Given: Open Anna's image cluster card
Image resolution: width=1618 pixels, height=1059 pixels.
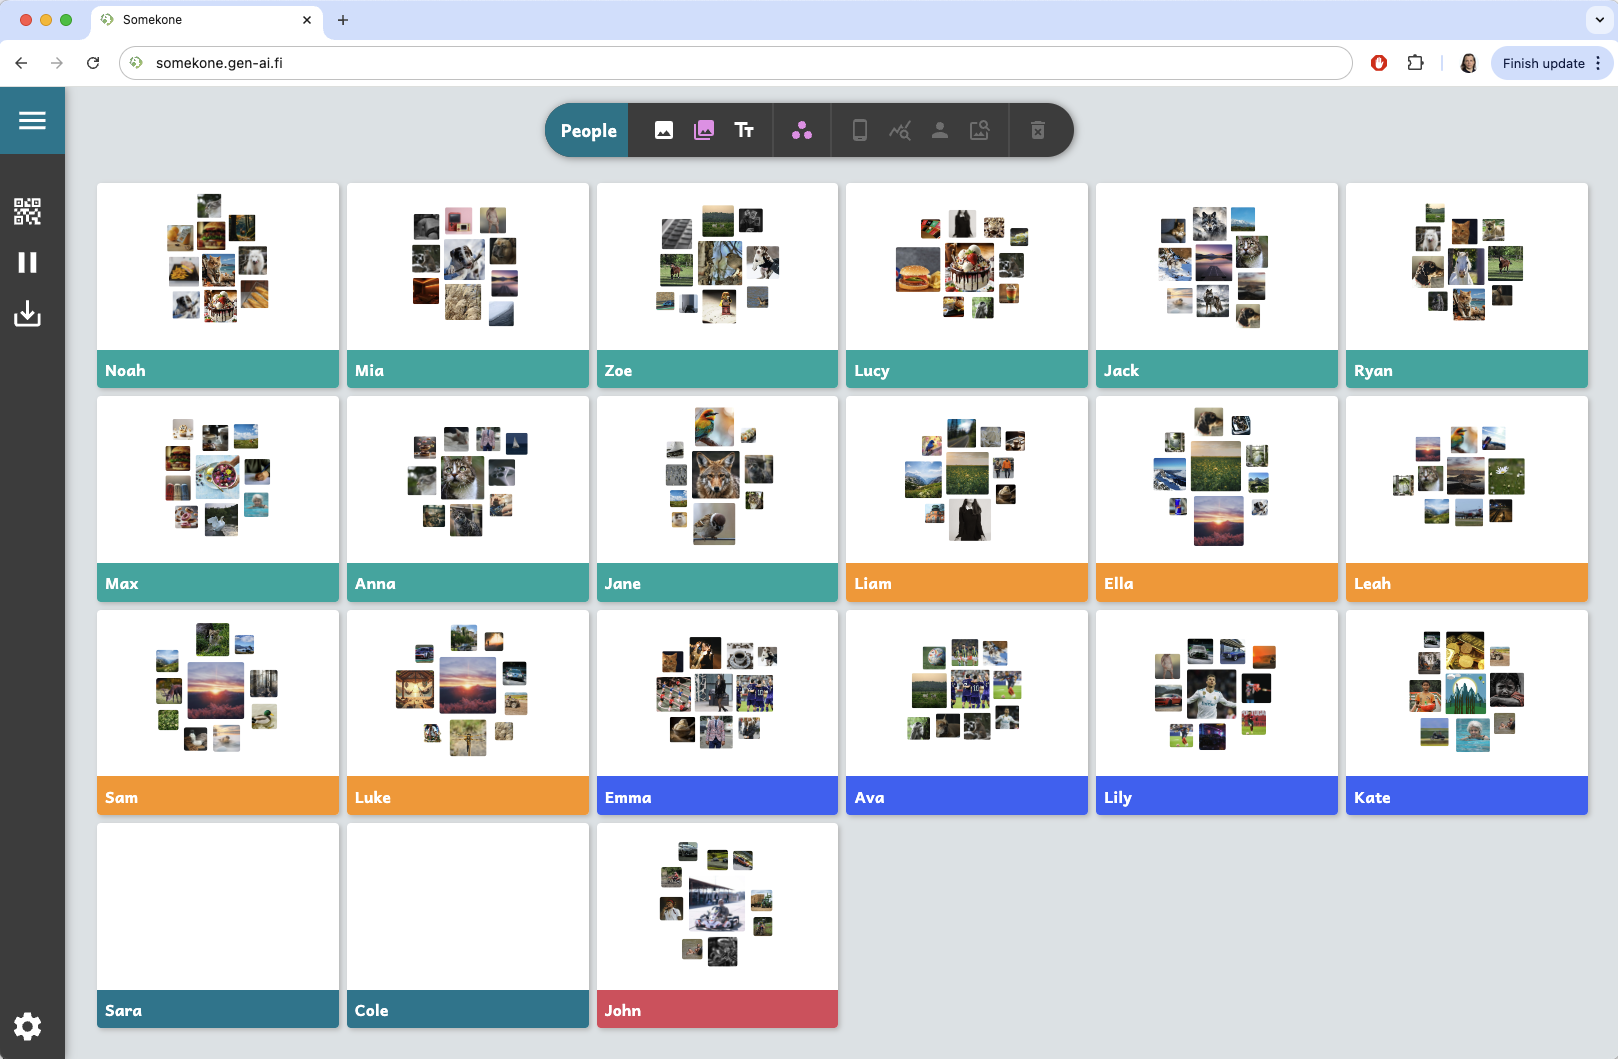Looking at the screenshot, I should (468, 499).
